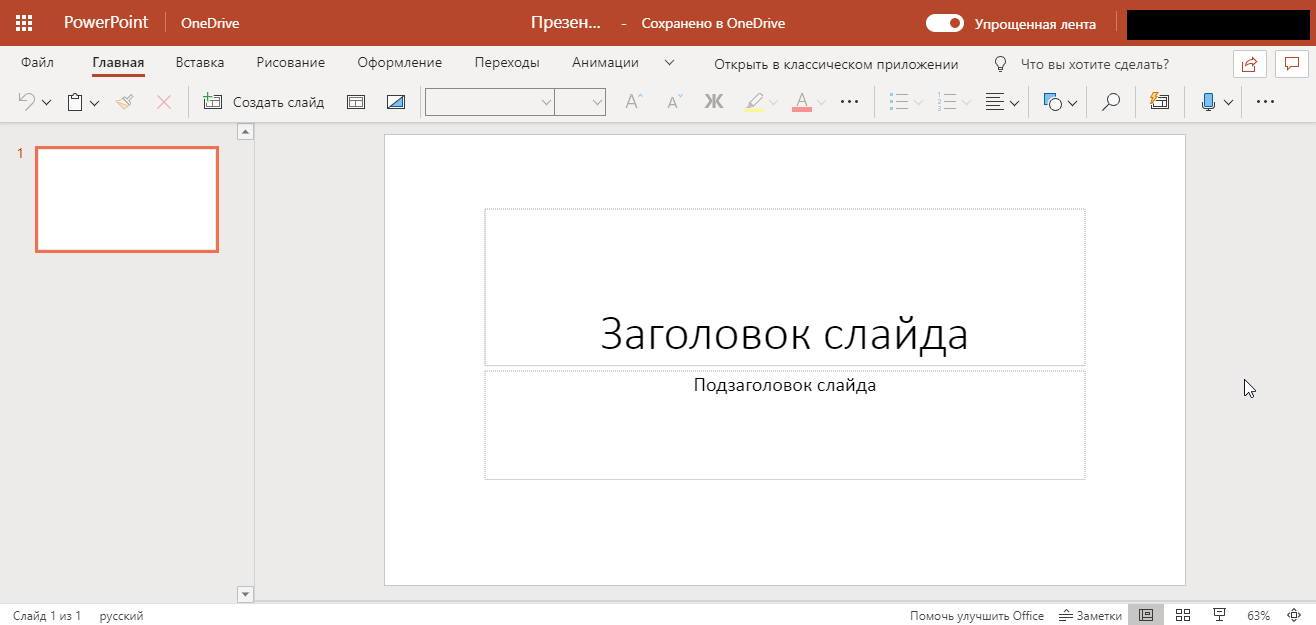This screenshot has width=1316, height=625.
Task: Click Открыть в классическом приложении
Action: tap(836, 64)
